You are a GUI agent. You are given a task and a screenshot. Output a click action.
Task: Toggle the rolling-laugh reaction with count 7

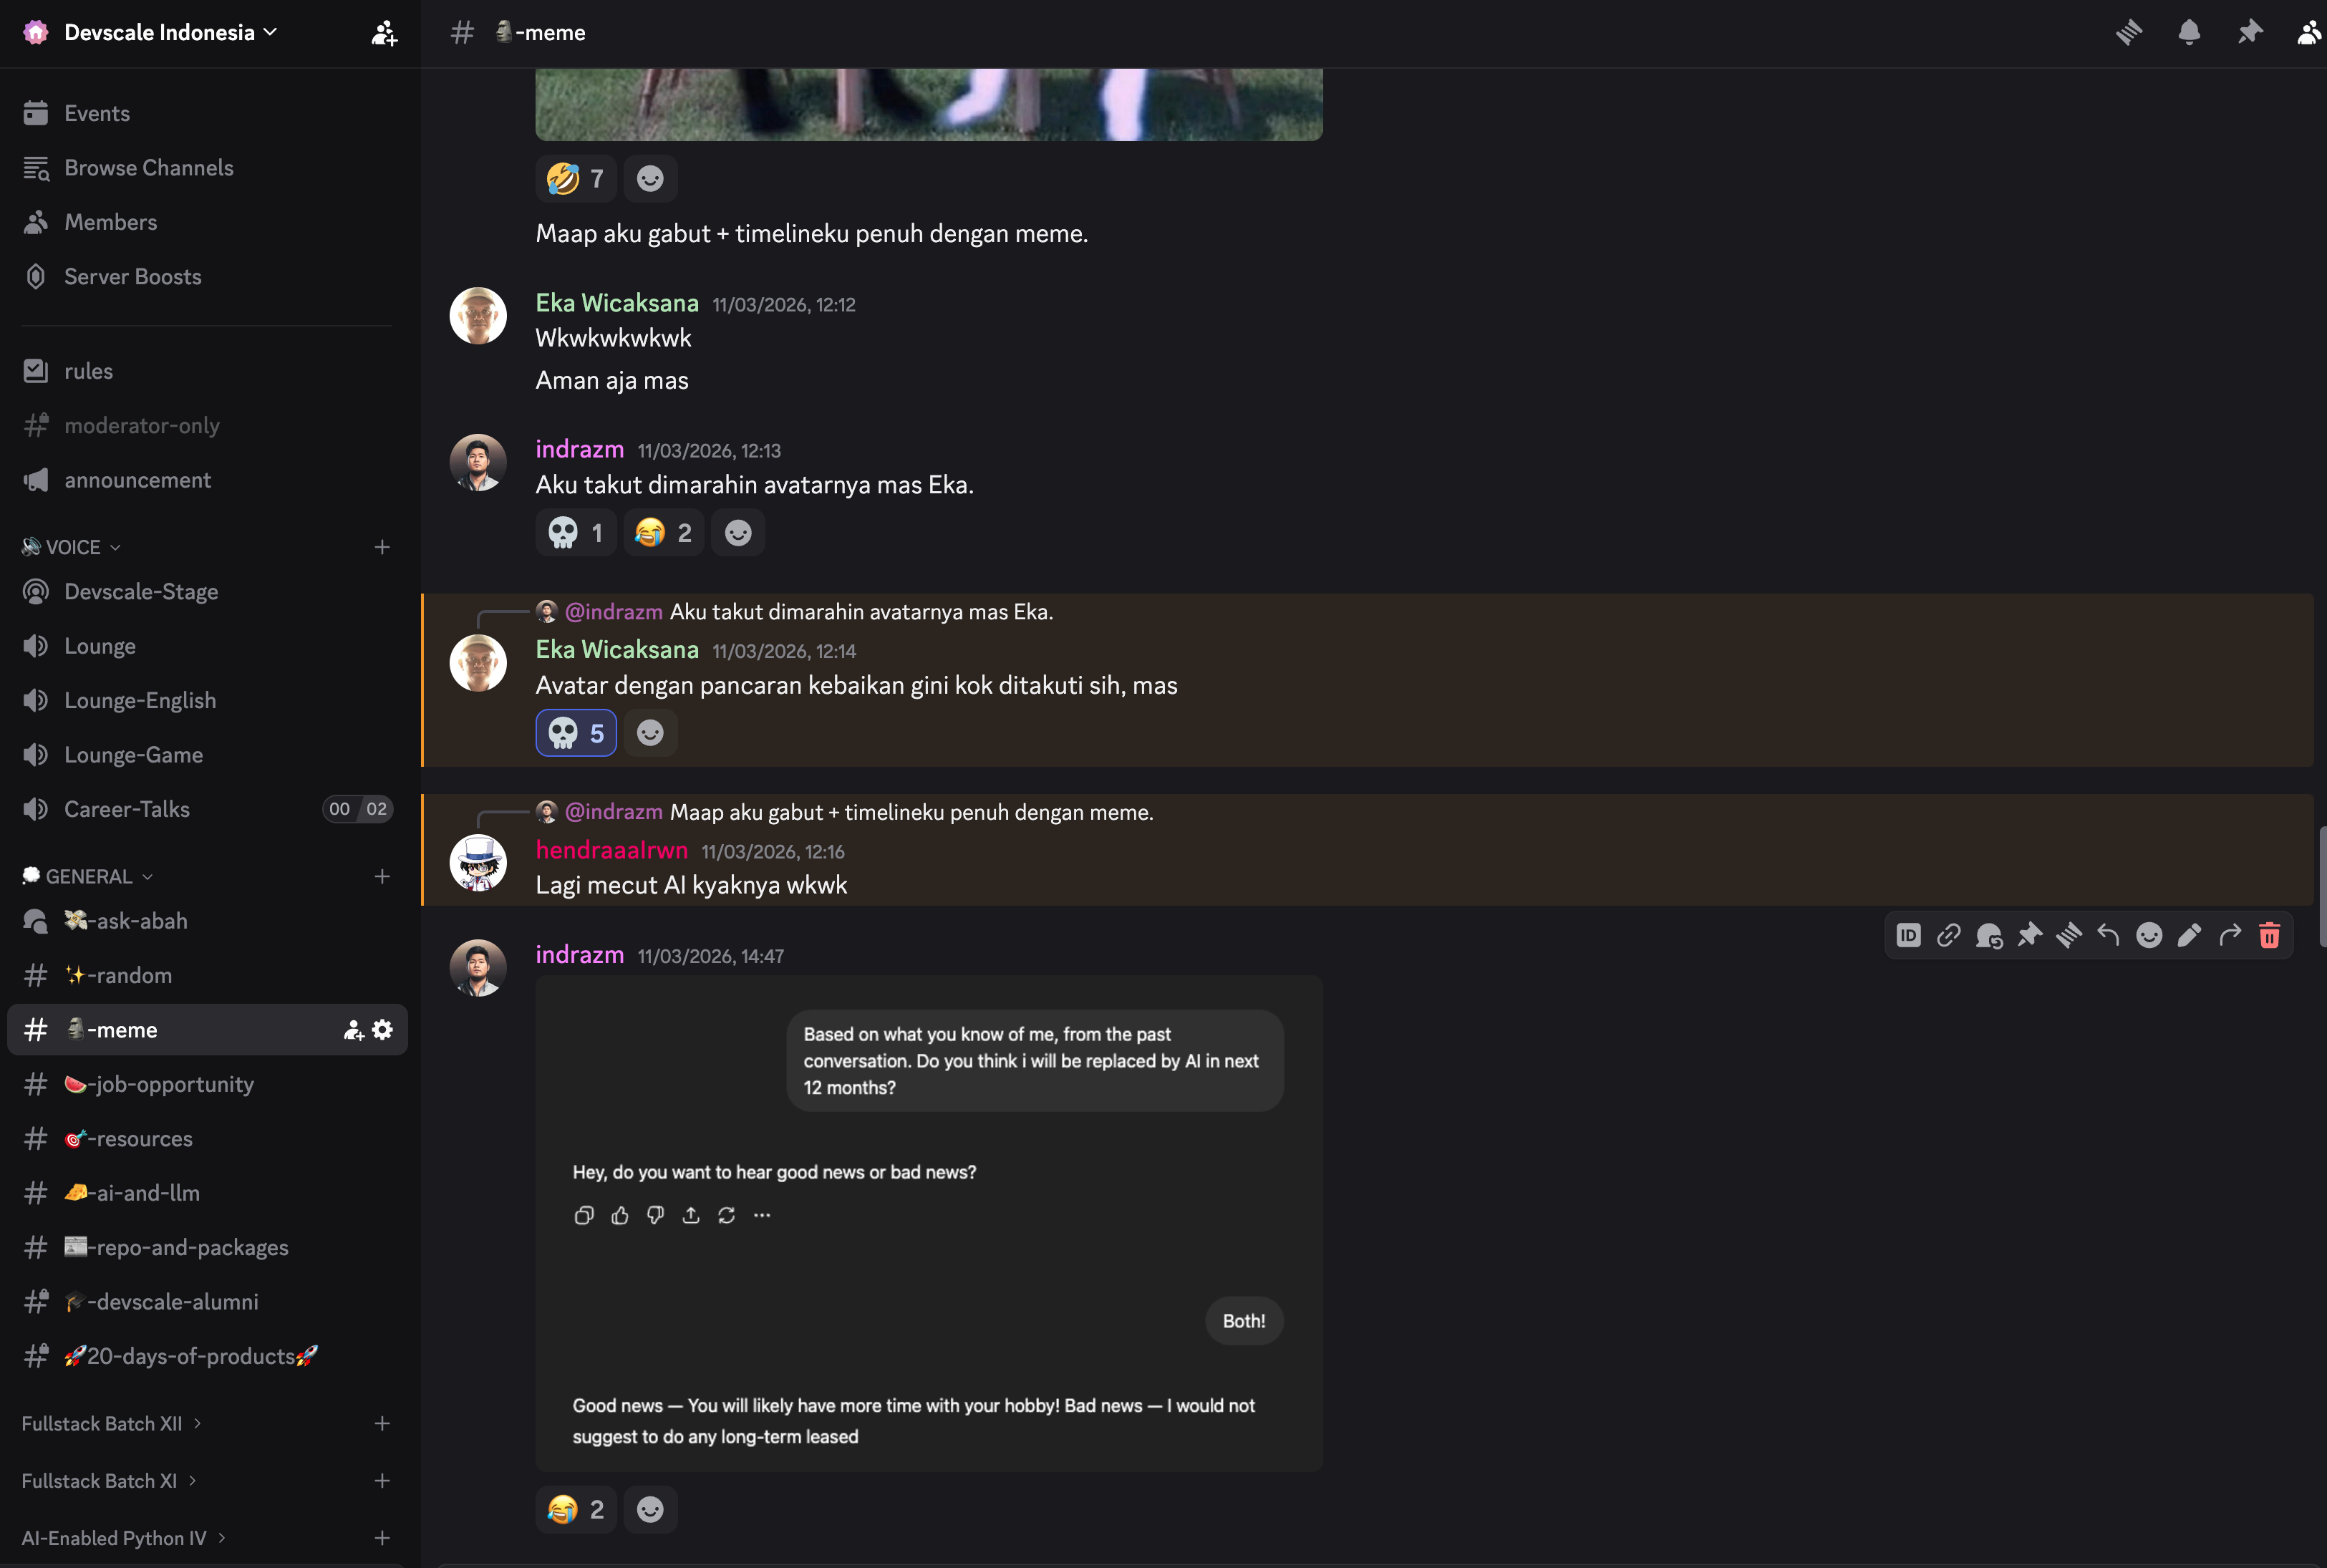pyautogui.click(x=576, y=178)
